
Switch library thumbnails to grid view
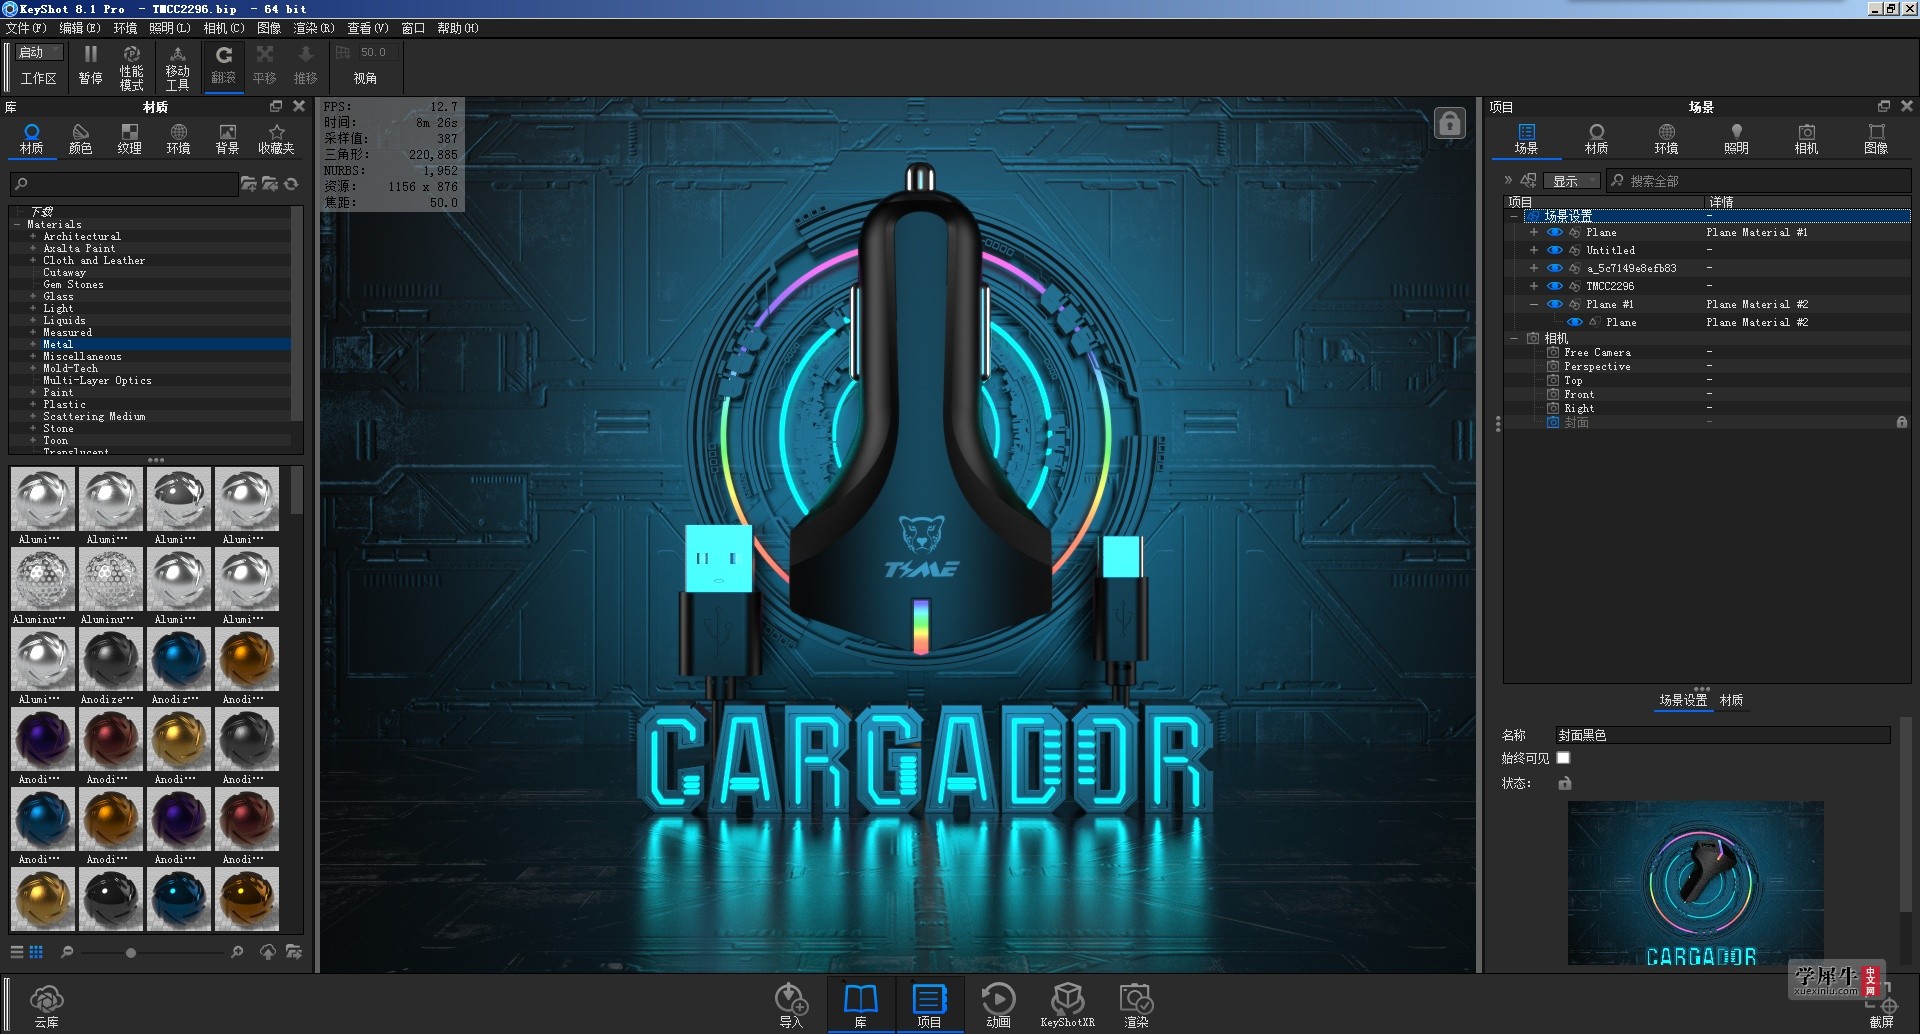point(36,952)
